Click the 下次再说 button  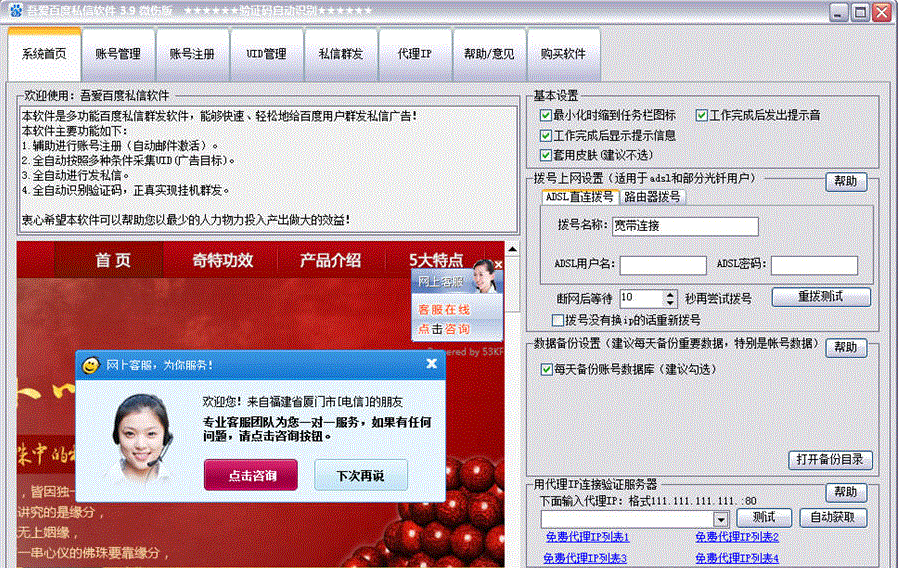click(361, 475)
